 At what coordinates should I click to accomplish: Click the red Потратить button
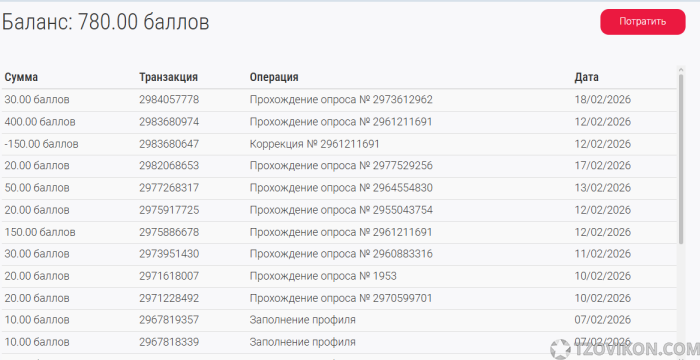(x=642, y=22)
